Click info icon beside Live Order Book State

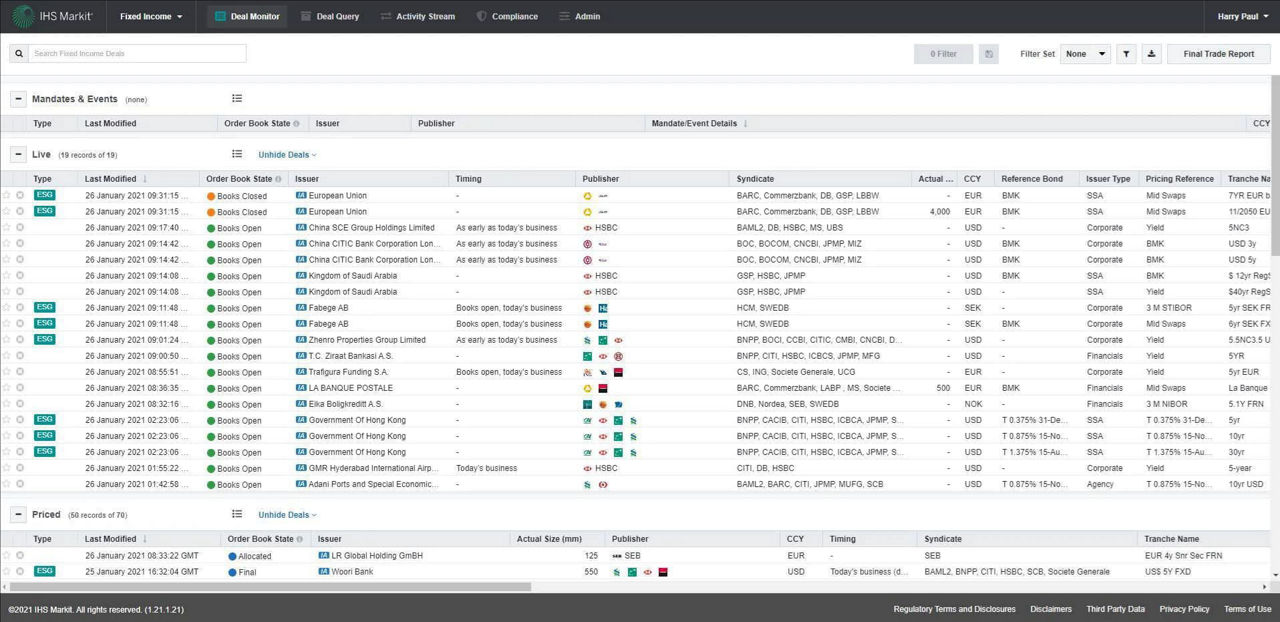(278, 179)
